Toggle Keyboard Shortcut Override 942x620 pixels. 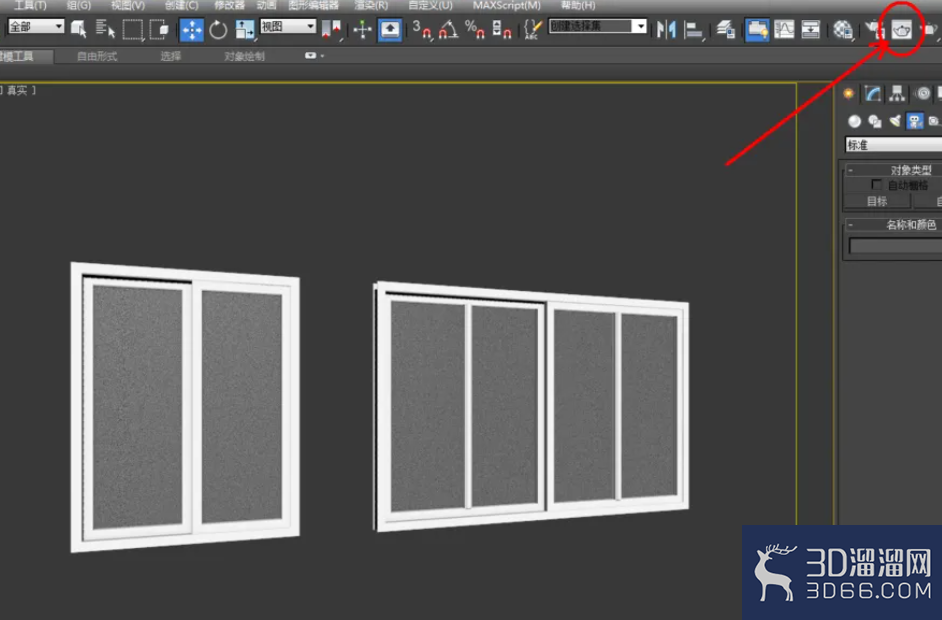click(390, 29)
